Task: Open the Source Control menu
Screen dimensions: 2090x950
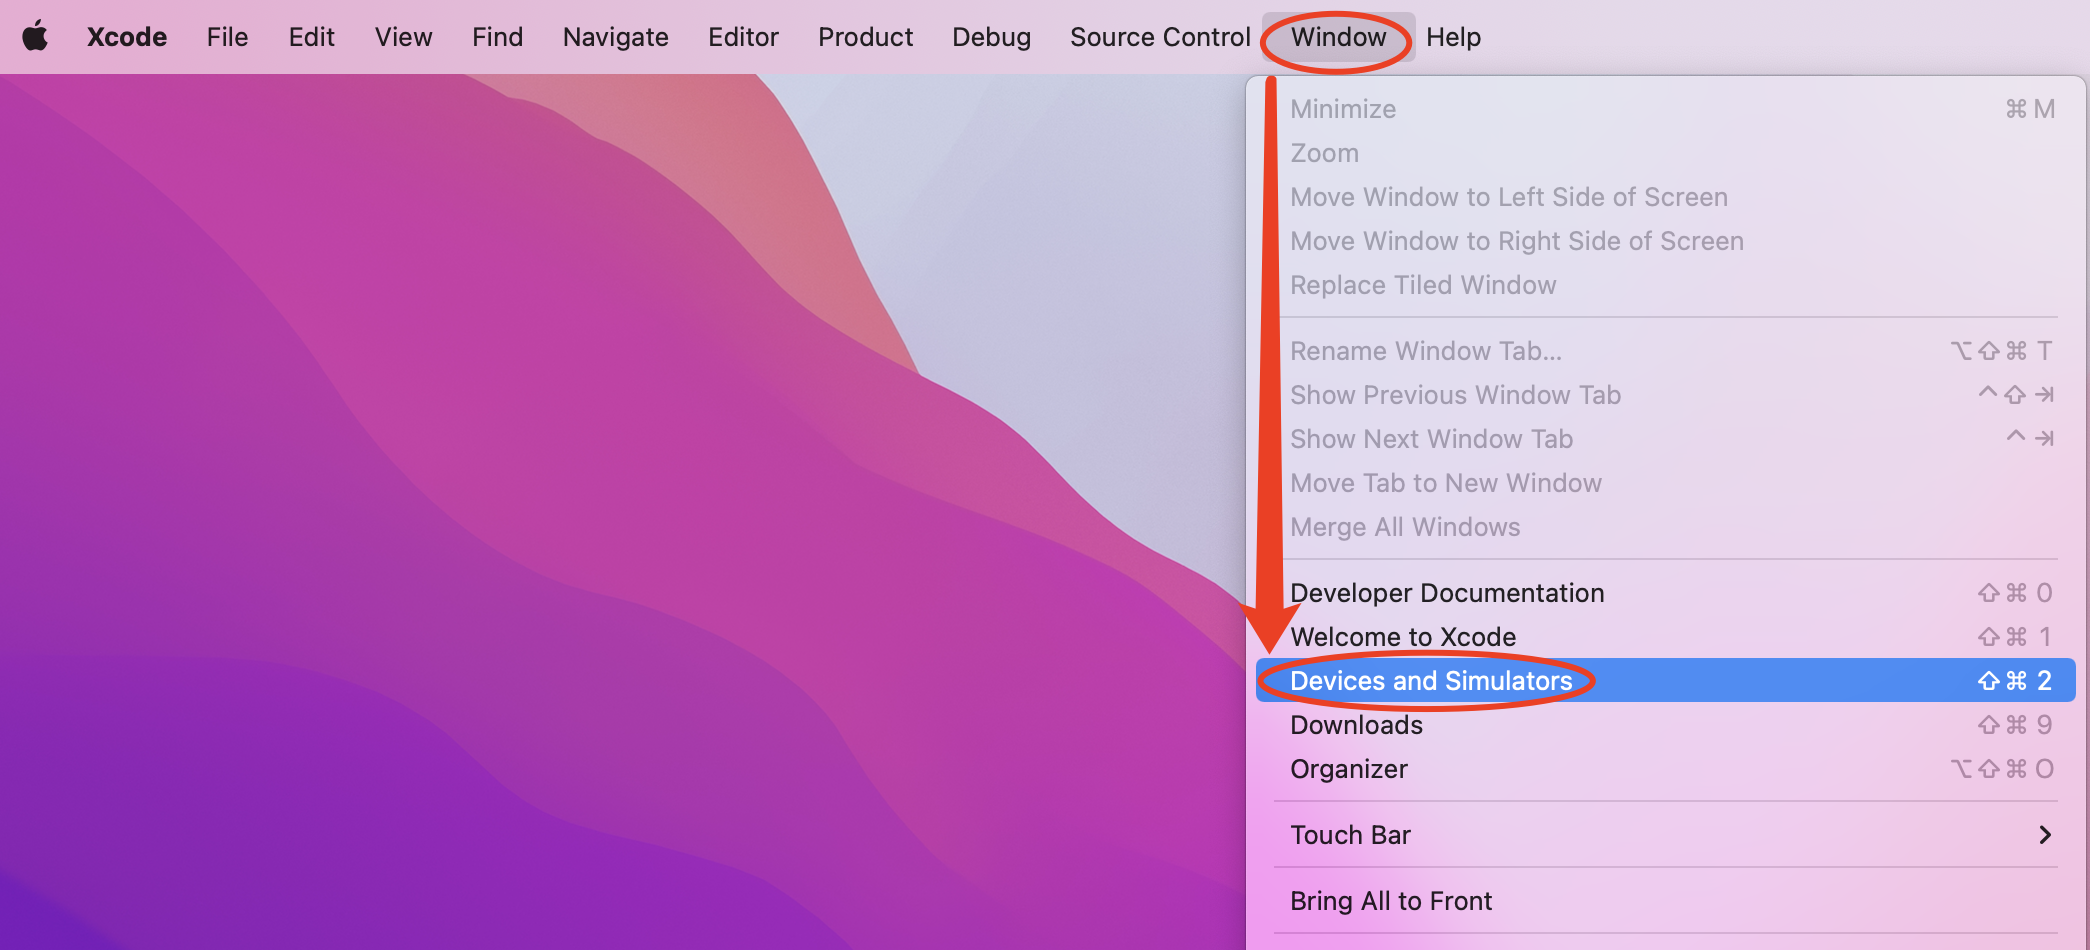Action: (x=1160, y=37)
